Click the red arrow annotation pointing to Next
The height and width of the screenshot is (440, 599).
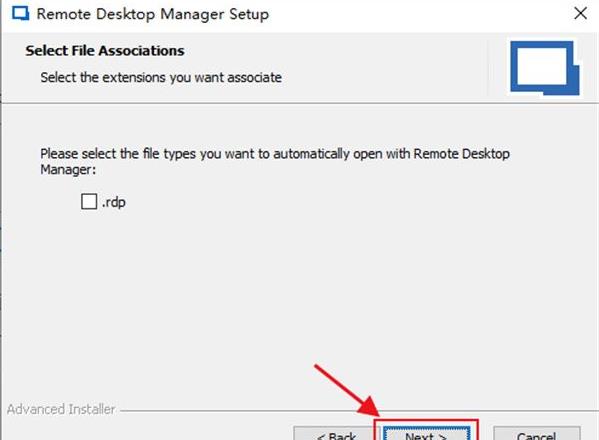point(347,390)
